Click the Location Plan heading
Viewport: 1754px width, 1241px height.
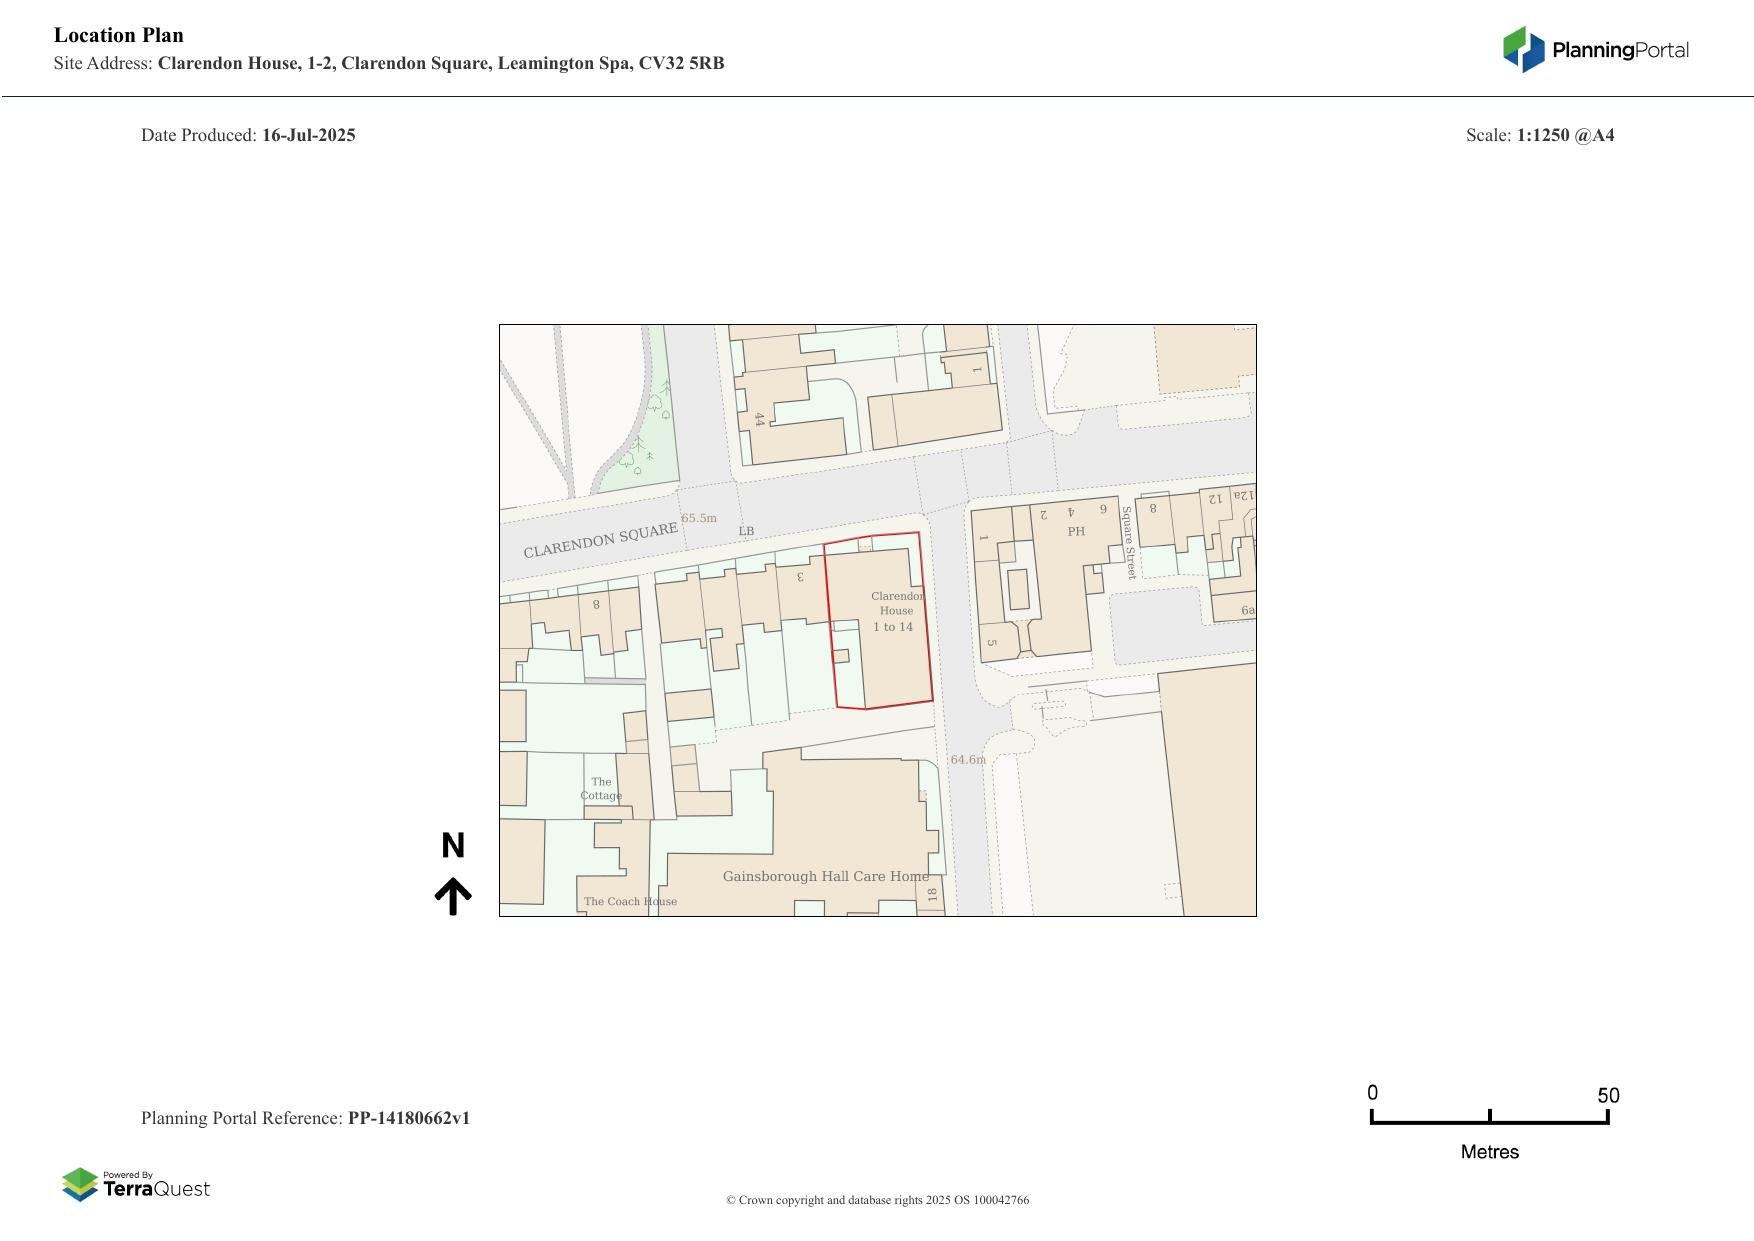119,35
